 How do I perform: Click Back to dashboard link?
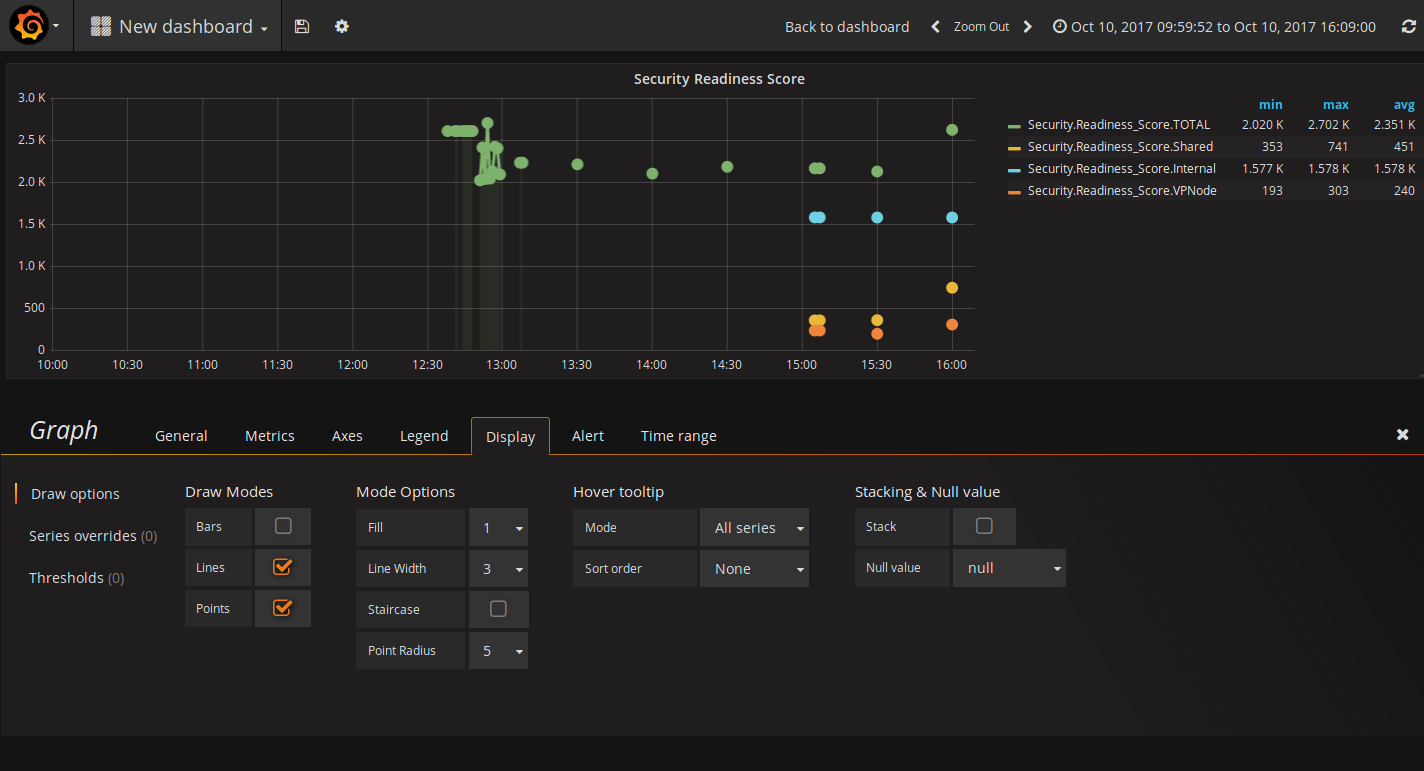tap(847, 27)
